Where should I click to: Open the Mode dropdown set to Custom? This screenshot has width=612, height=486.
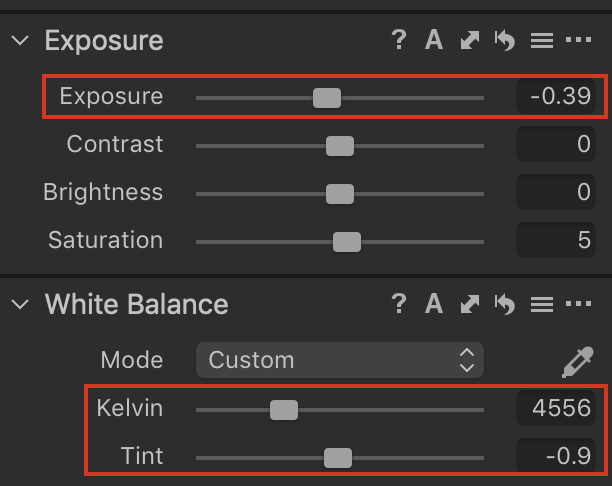[340, 360]
